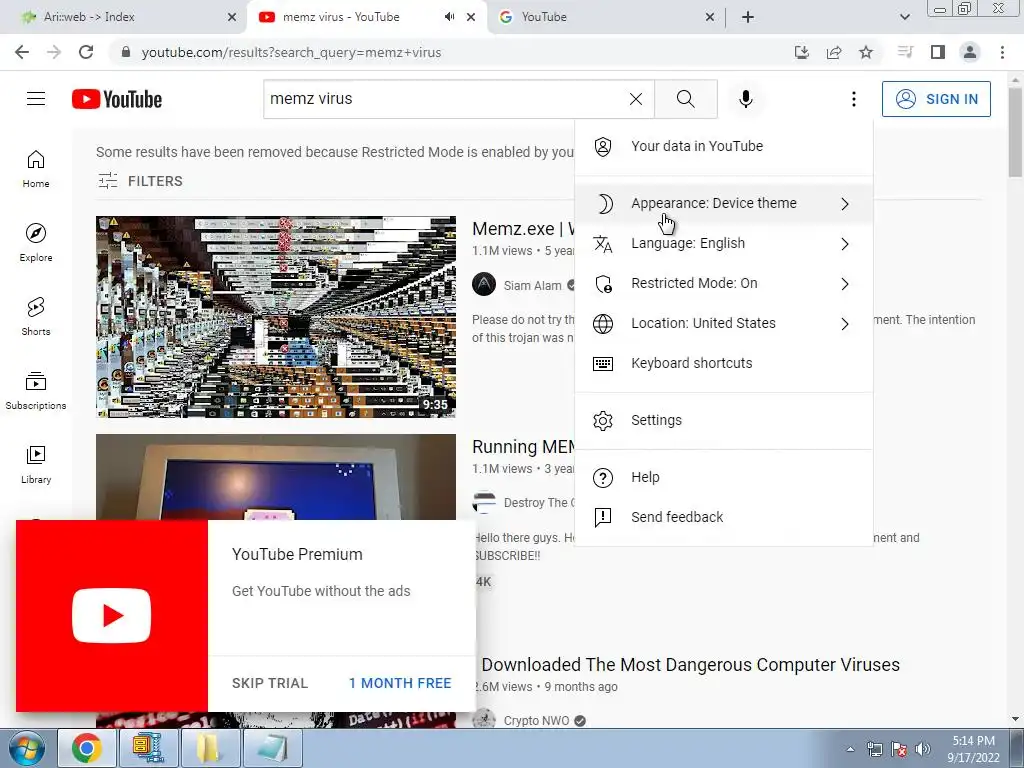Show hidden tray icons arrow
This screenshot has height=768, width=1024.
(850, 749)
